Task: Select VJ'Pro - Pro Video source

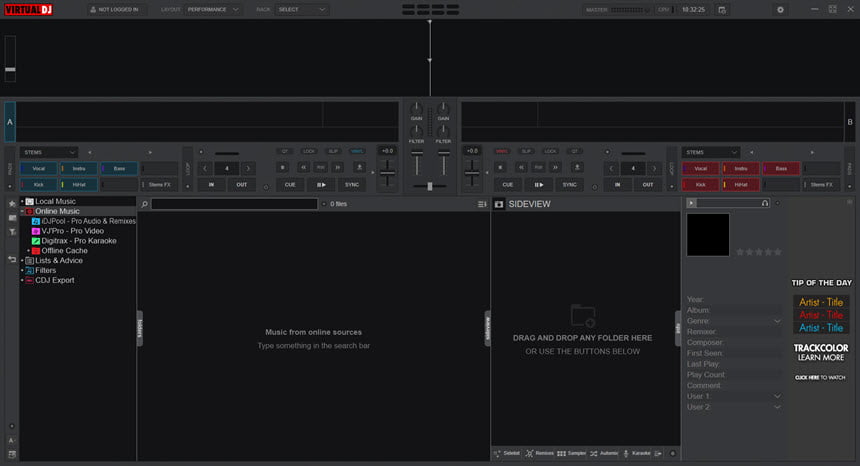Action: [x=68, y=231]
